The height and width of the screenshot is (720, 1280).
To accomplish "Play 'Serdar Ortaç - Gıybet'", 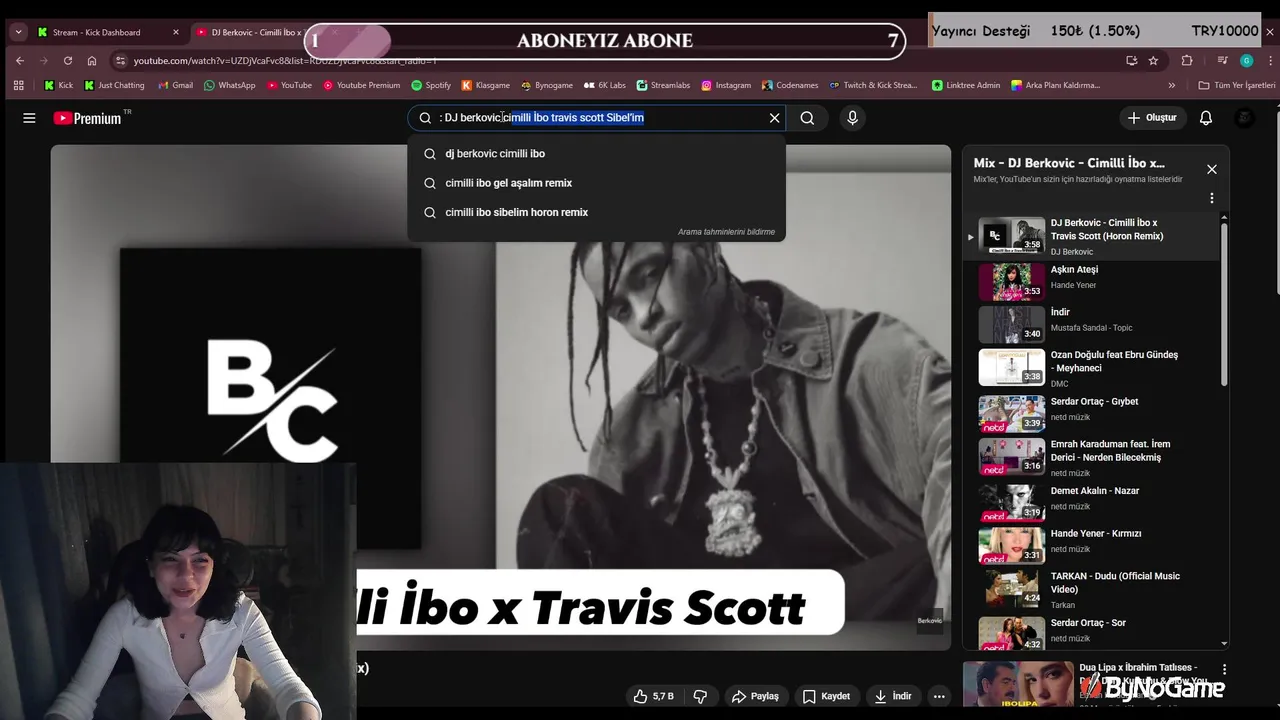I will coord(1090,412).
